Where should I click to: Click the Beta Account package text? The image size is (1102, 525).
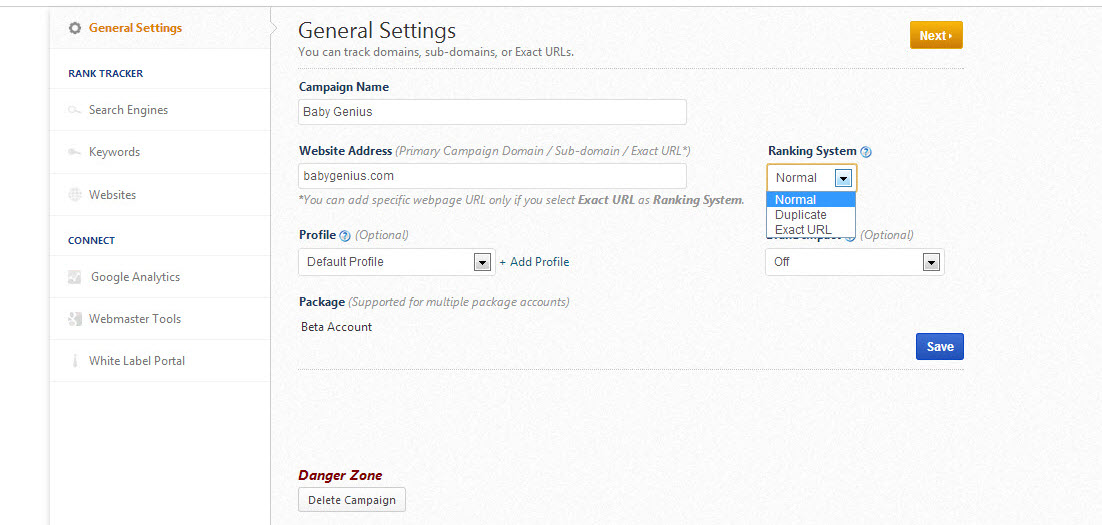pyautogui.click(x=337, y=327)
